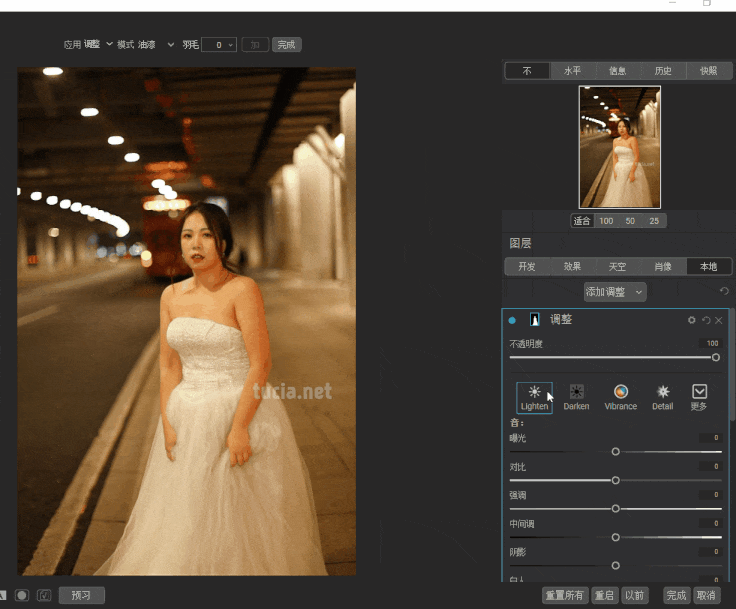736x609 pixels.
Task: Open the 调整 layer settings gear
Action: 691,320
